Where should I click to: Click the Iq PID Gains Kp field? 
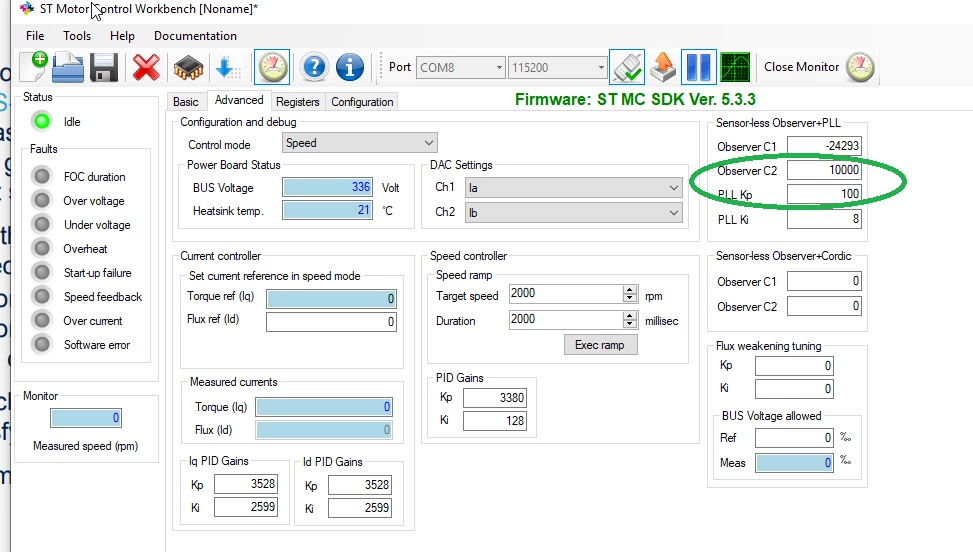click(x=246, y=484)
